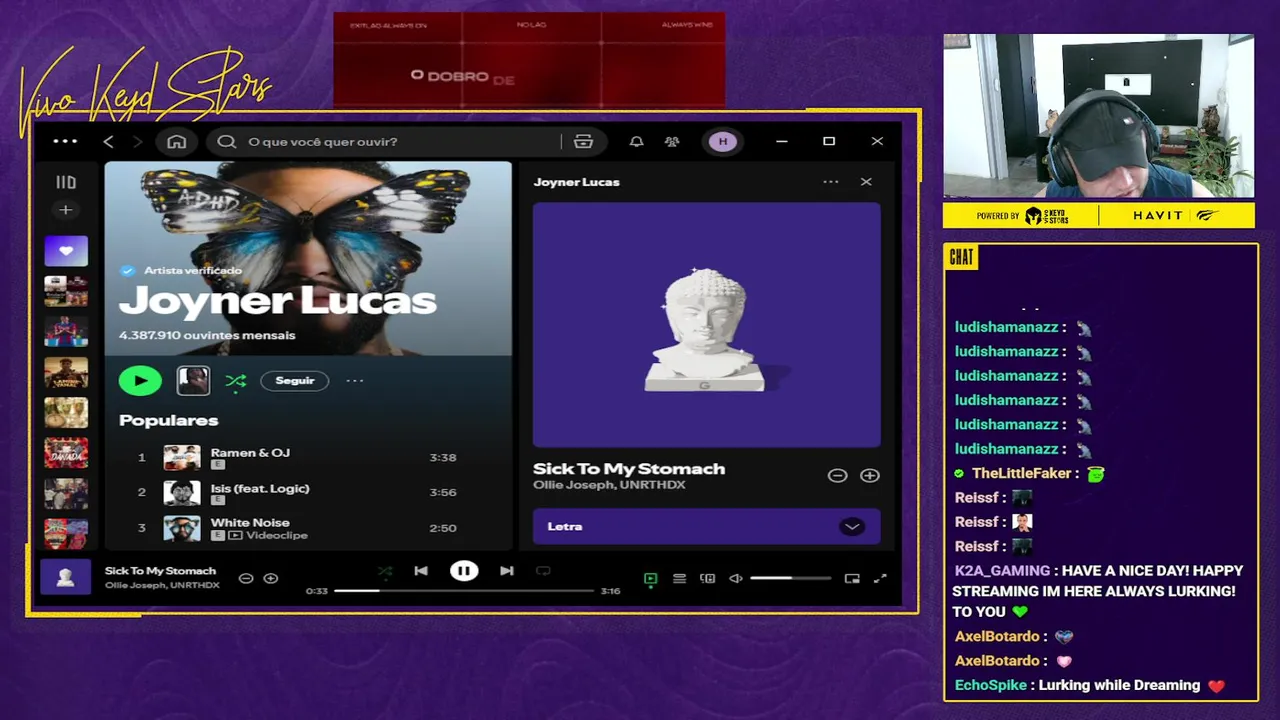Click the minus icon in side panel
Screen dimensions: 1280x720
[838, 476]
